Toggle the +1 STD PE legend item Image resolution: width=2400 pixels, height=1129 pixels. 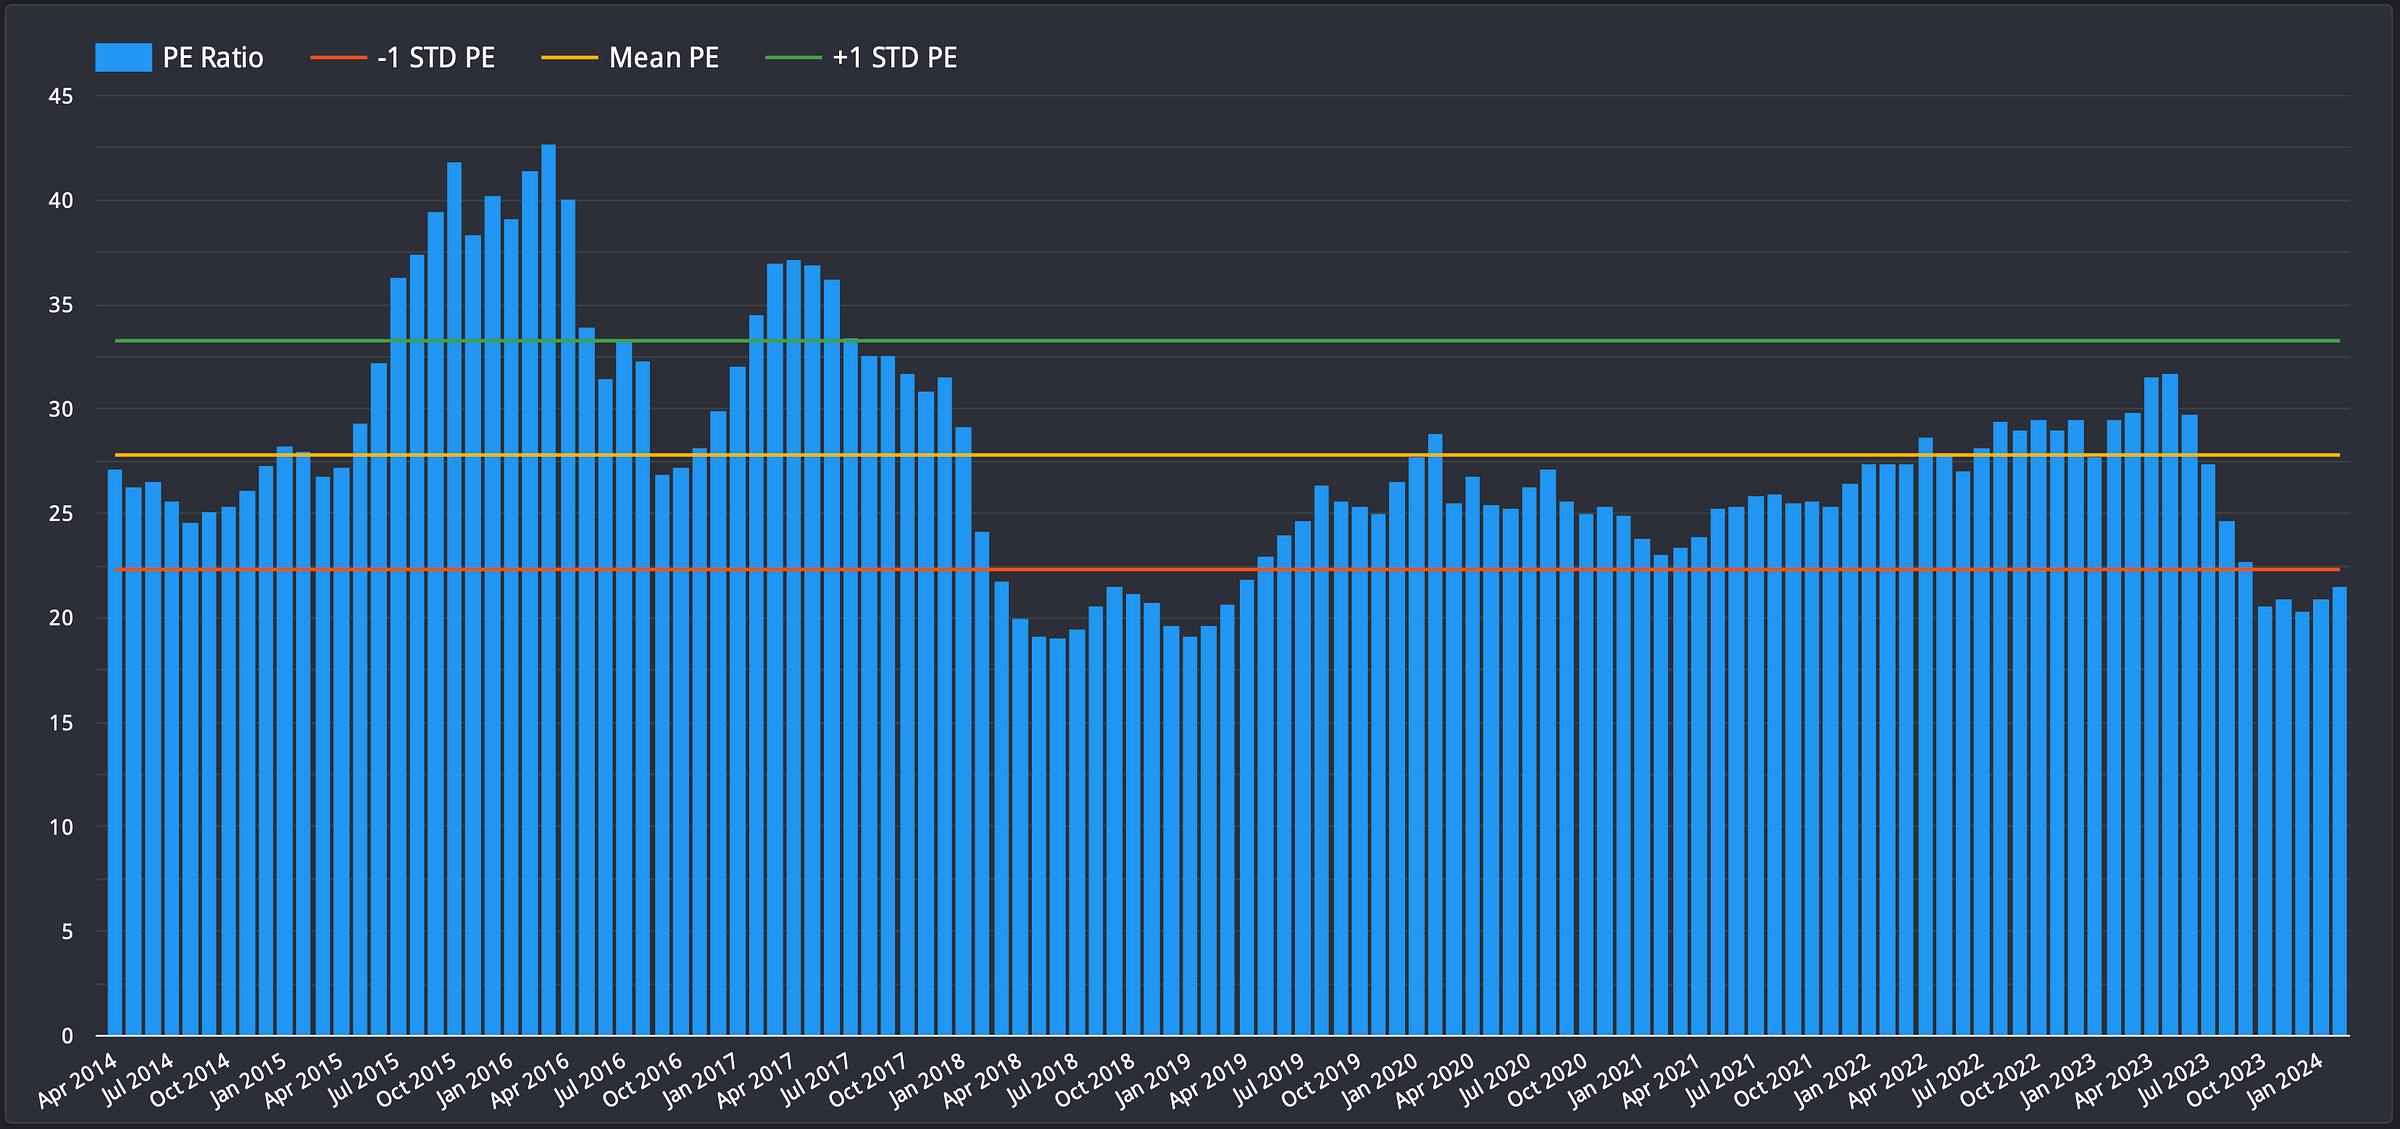(x=894, y=58)
